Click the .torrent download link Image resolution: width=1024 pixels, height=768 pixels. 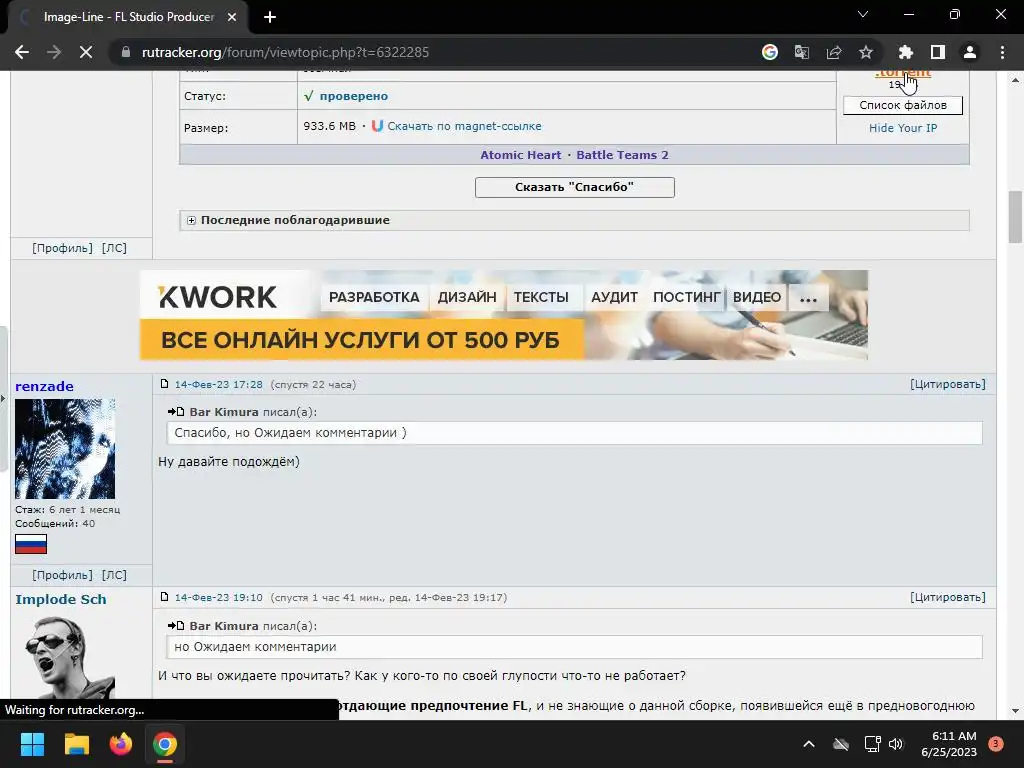pyautogui.click(x=903, y=73)
